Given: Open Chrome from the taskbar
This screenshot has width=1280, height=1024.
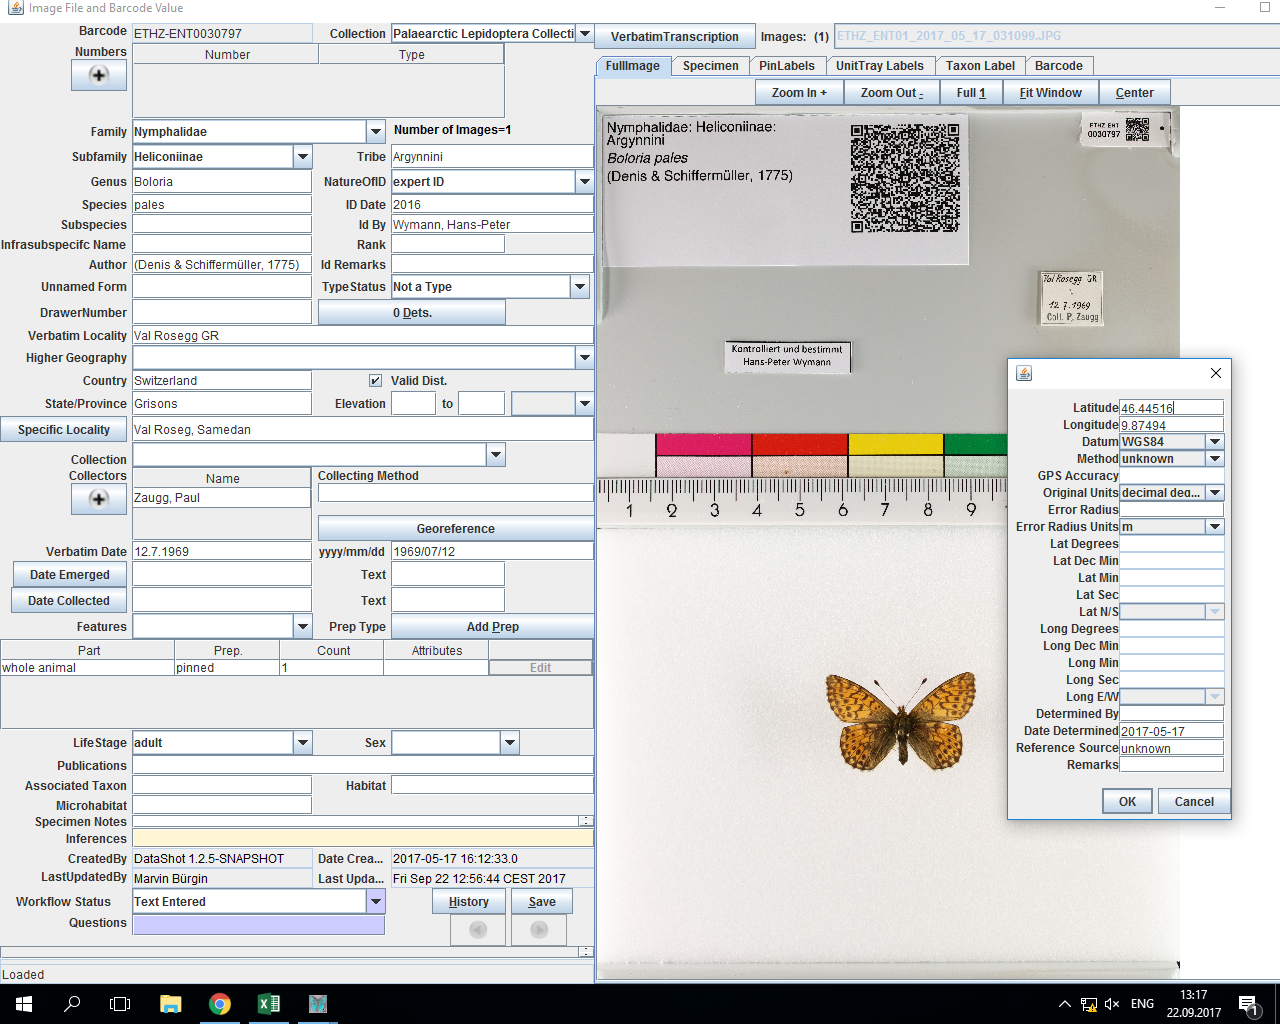Looking at the screenshot, I should 220,1002.
